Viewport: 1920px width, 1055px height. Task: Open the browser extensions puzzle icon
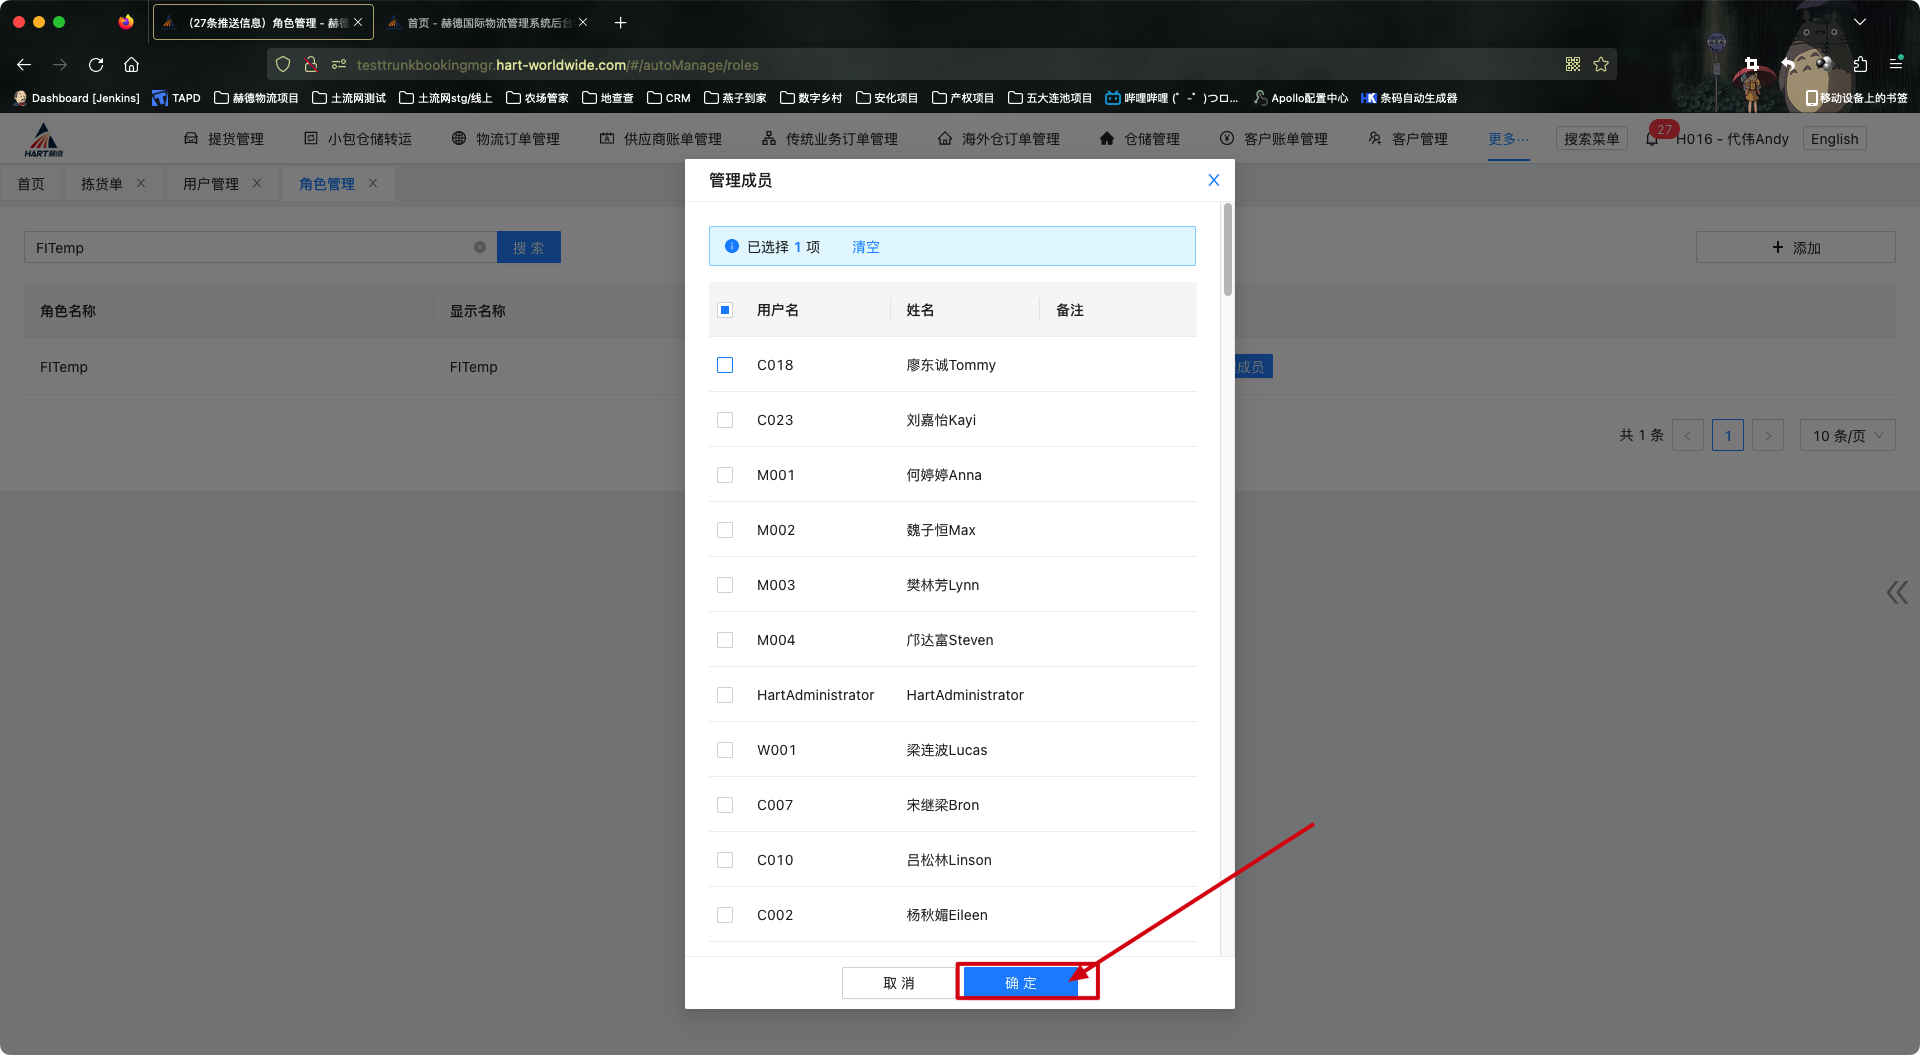1860,65
